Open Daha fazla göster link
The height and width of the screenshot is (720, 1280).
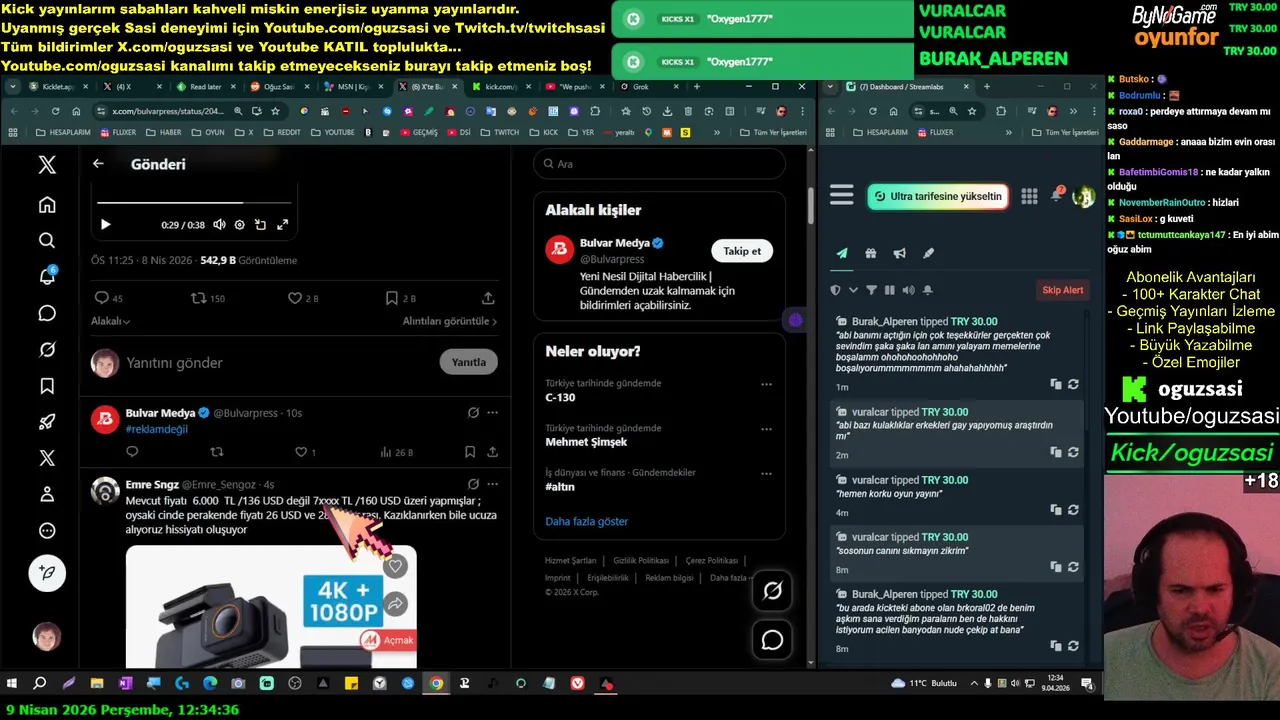click(x=586, y=521)
